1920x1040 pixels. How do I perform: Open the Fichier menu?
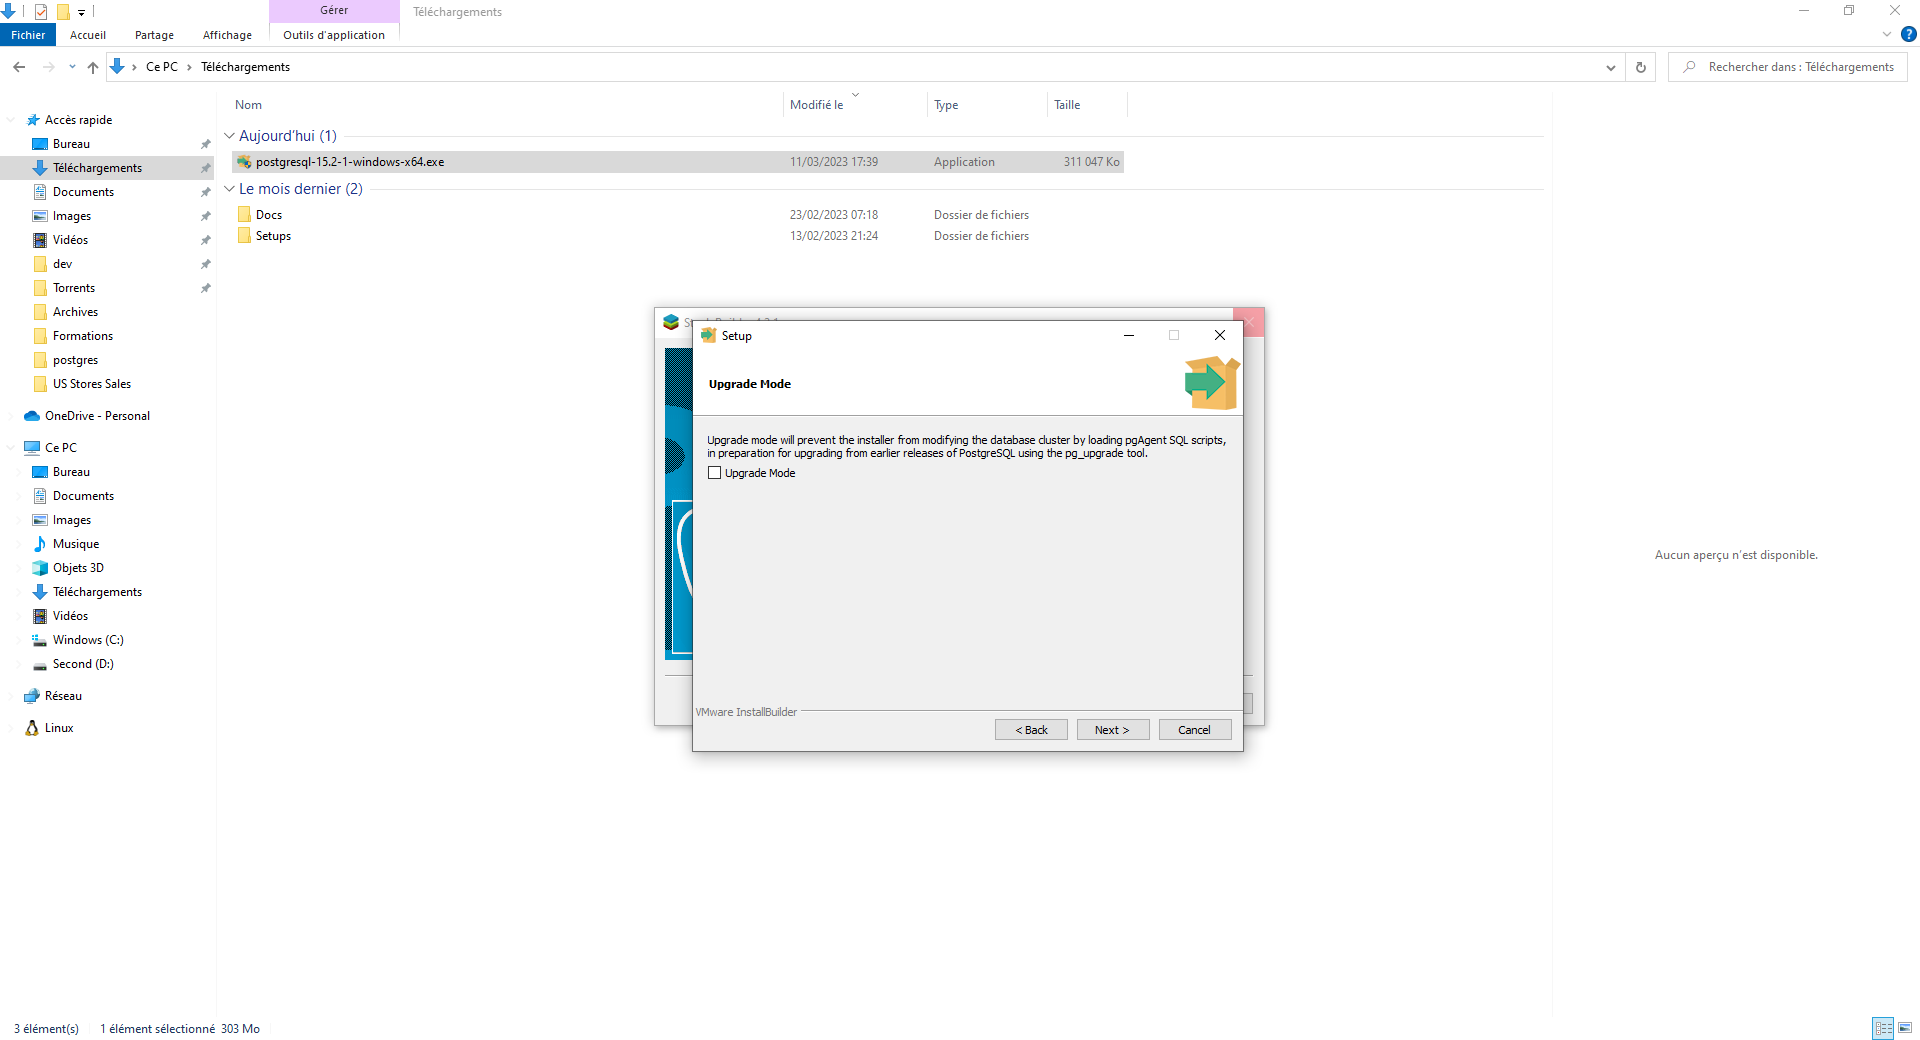pos(28,35)
